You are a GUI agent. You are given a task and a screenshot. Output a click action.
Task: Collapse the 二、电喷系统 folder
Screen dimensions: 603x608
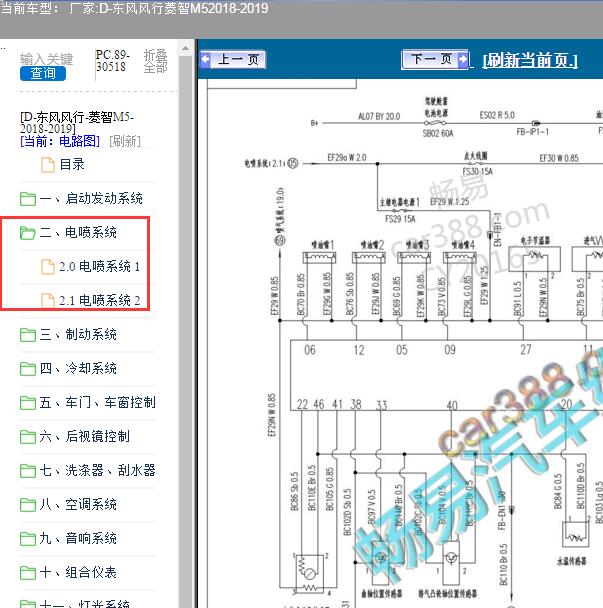pyautogui.click(x=78, y=232)
